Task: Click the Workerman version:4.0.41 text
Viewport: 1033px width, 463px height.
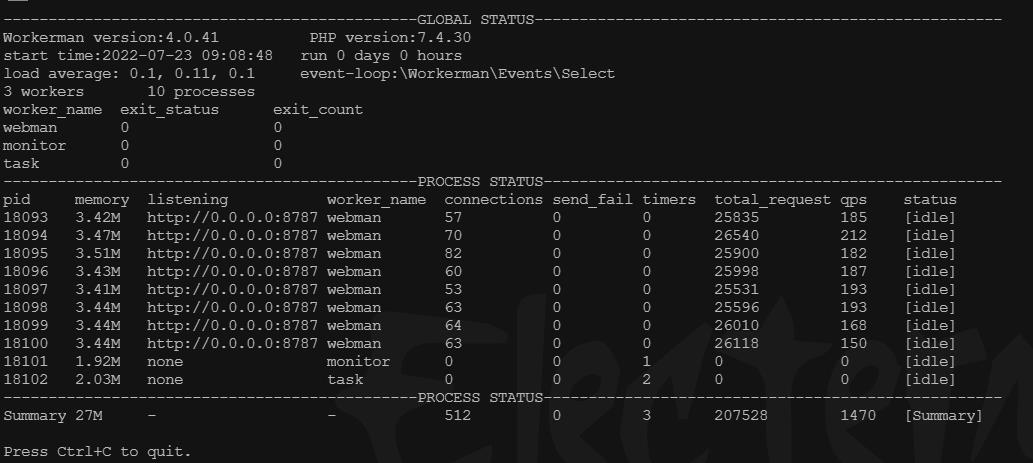Action: [111, 38]
